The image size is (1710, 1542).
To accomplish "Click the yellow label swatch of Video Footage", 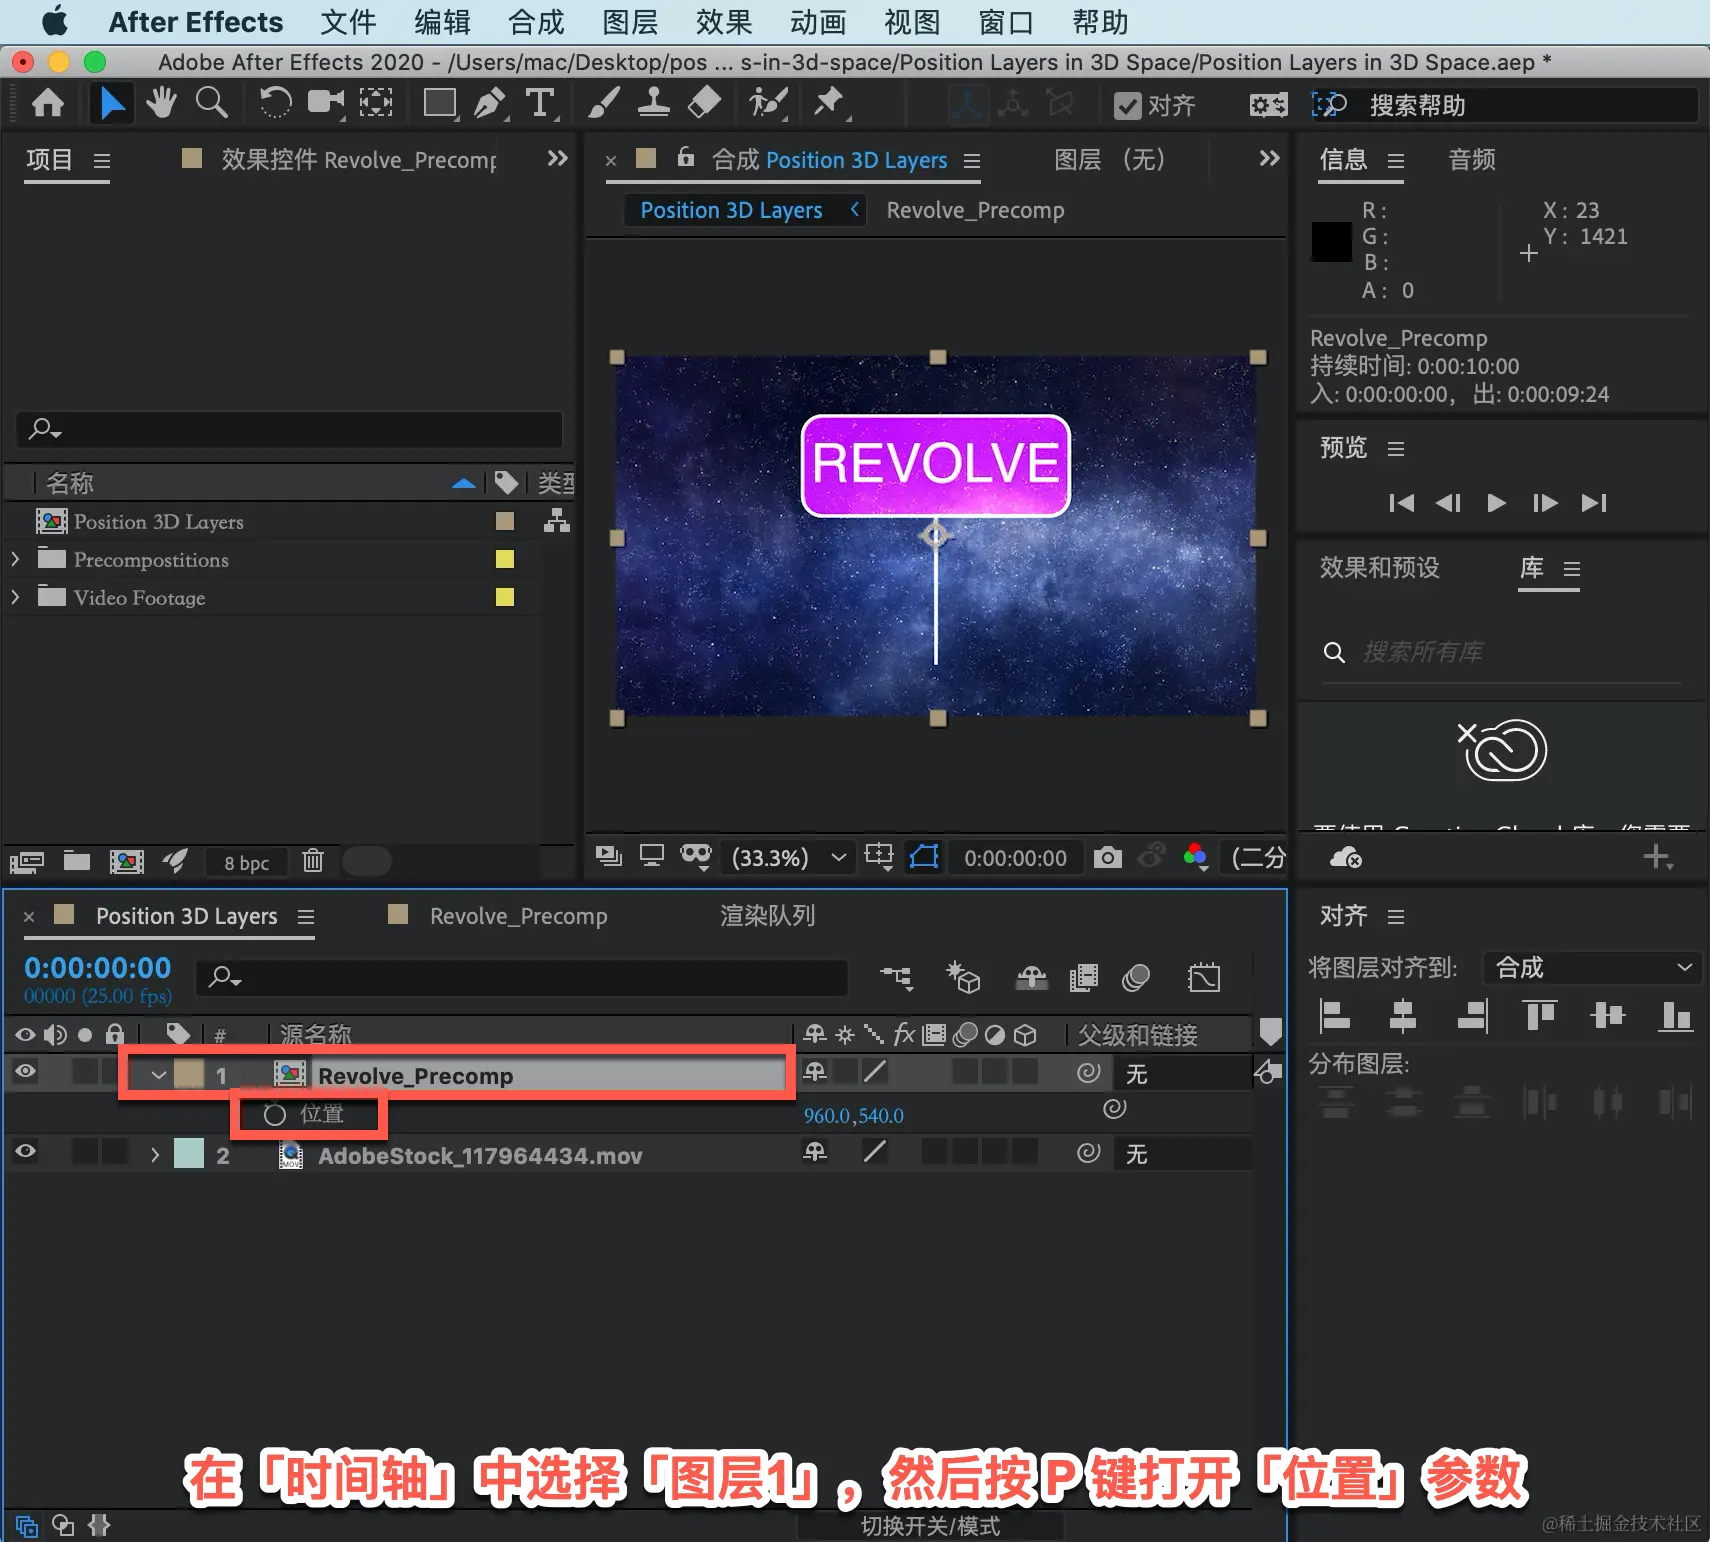I will tap(505, 597).
